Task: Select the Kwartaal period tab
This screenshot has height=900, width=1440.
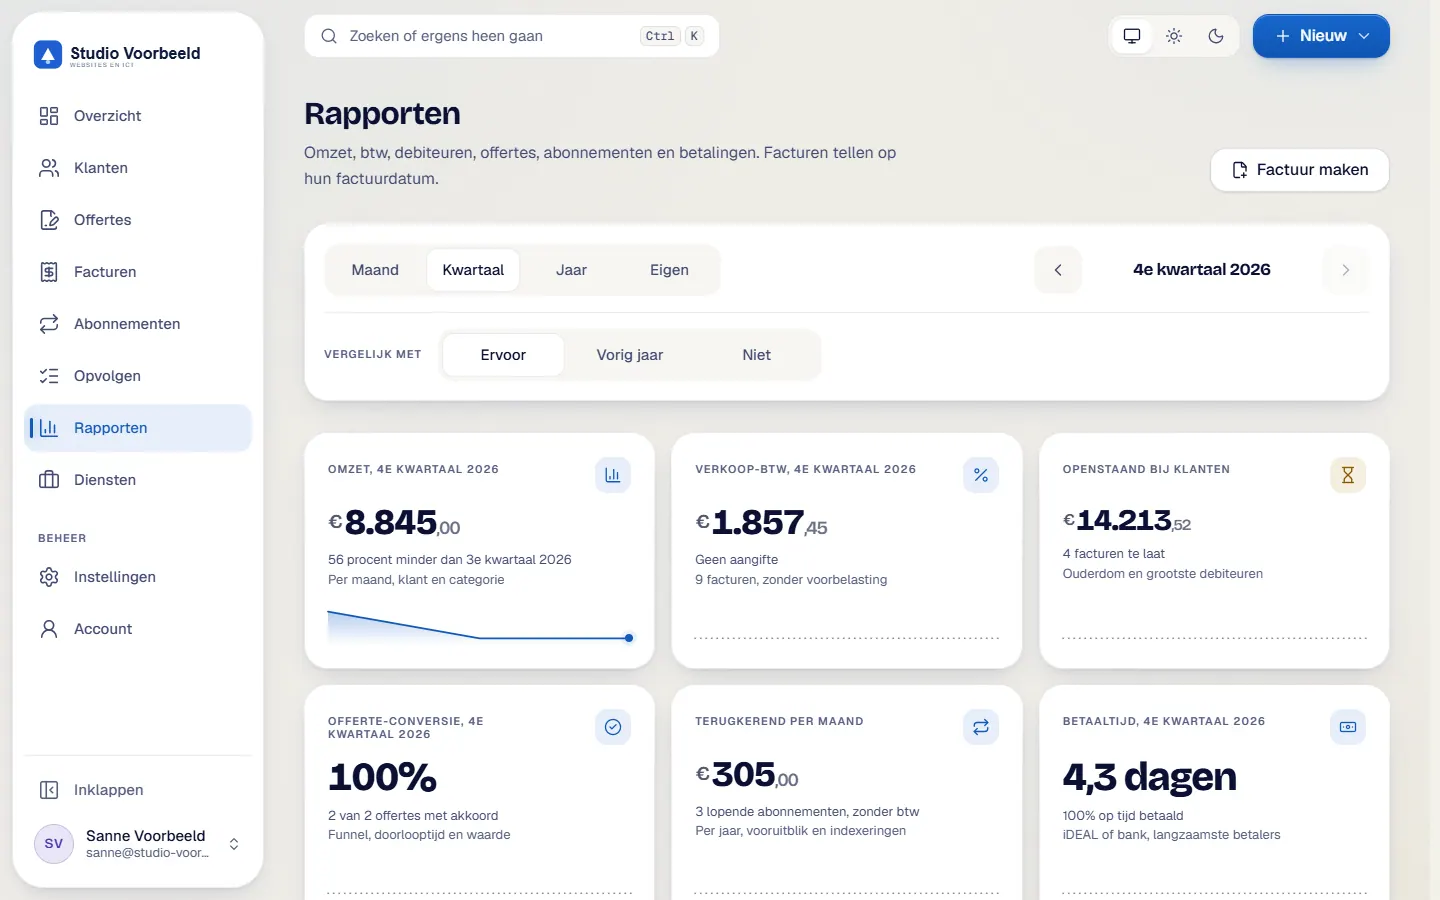Action: coord(473,270)
